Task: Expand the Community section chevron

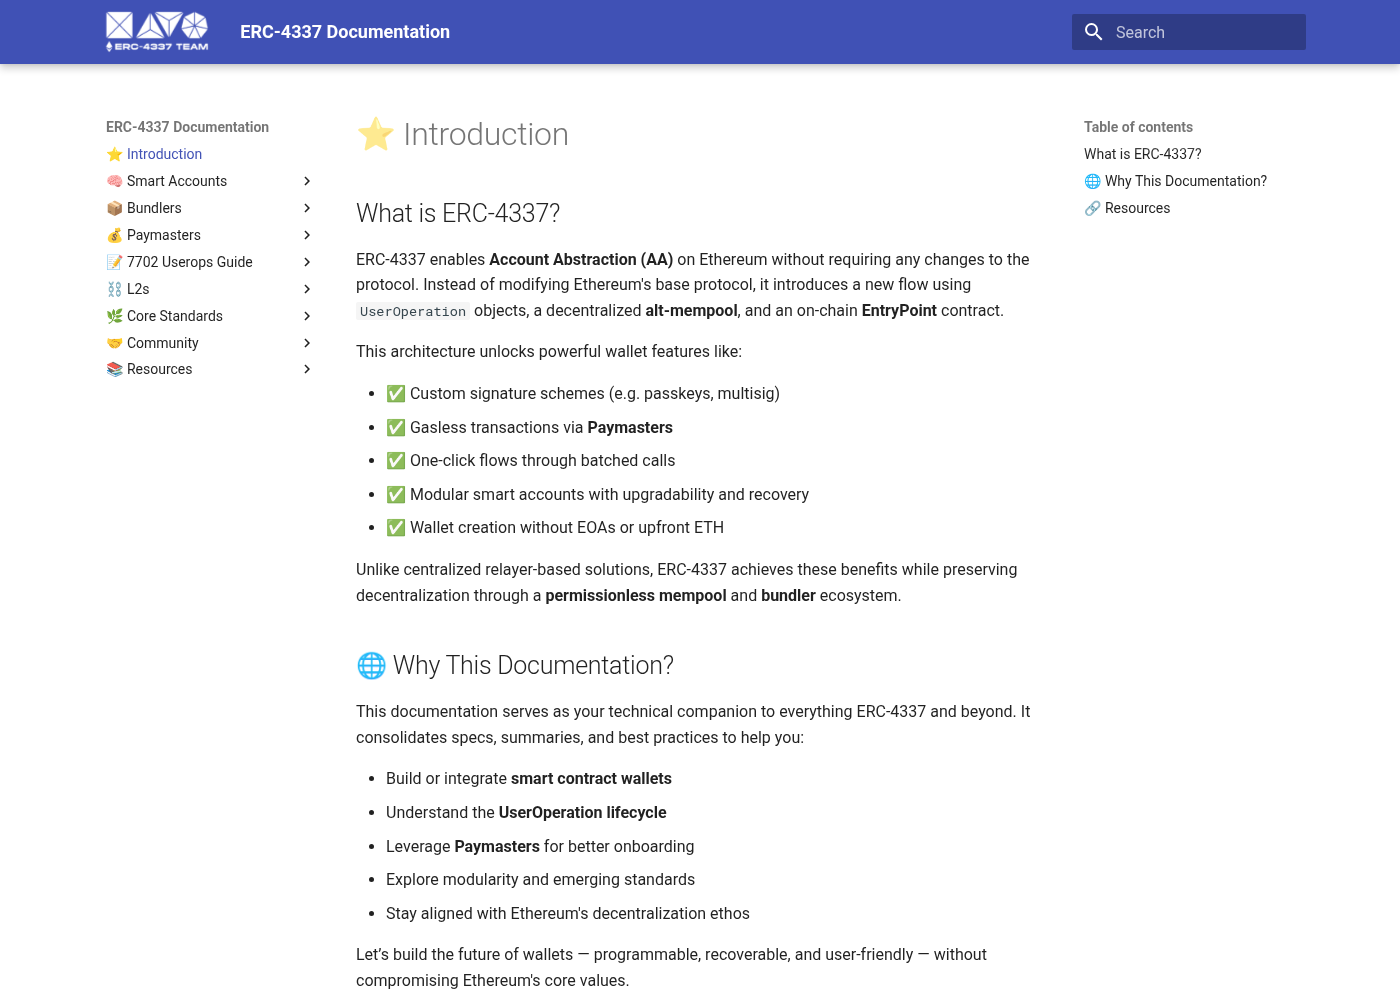Action: pyautogui.click(x=307, y=343)
